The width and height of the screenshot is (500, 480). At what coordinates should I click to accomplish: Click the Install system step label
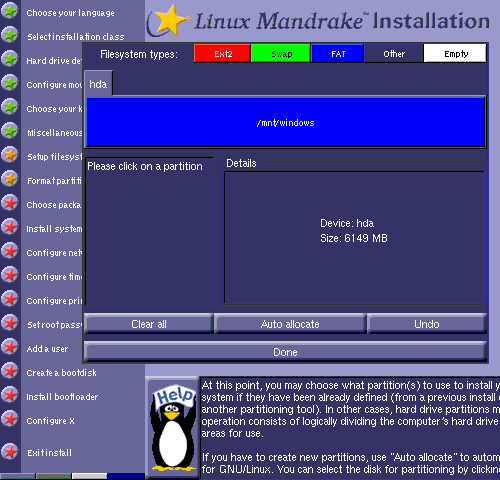[54, 229]
